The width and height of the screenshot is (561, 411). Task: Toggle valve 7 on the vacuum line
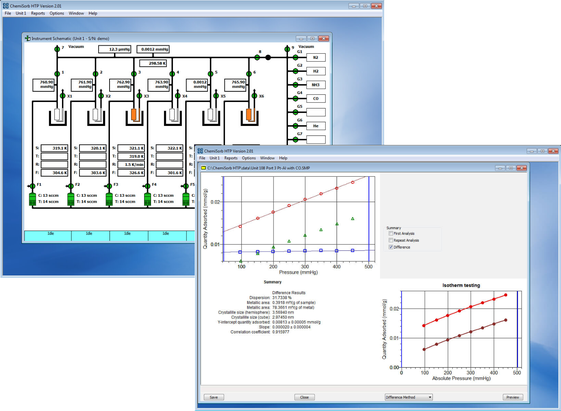point(57,49)
